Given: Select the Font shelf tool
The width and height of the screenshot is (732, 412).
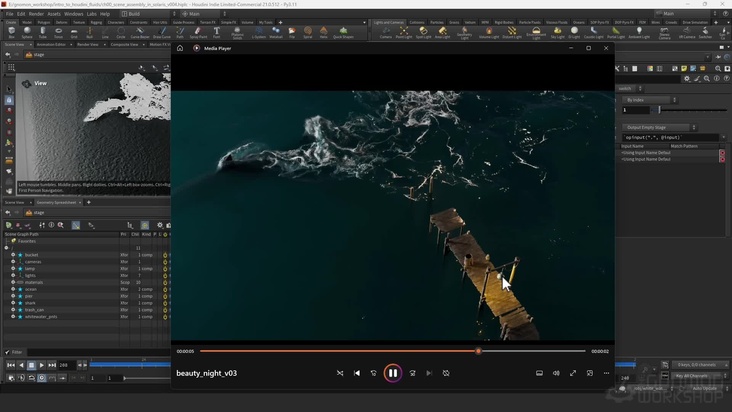Looking at the screenshot, I should click(x=217, y=32).
